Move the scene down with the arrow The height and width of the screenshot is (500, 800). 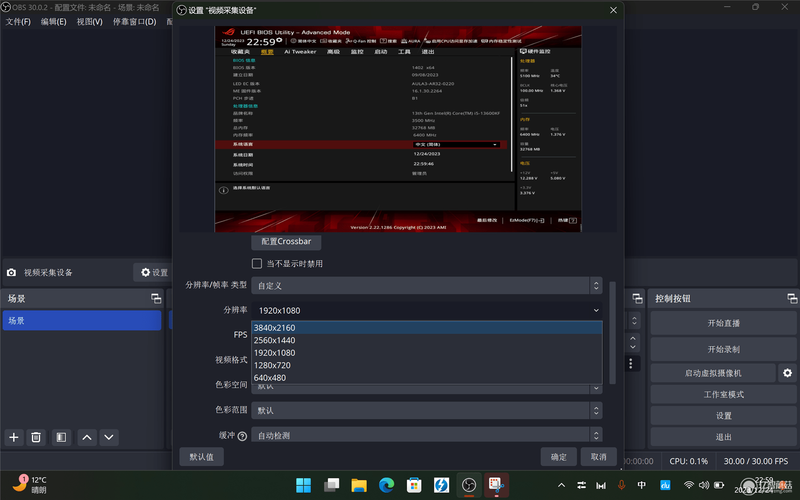[109, 437]
